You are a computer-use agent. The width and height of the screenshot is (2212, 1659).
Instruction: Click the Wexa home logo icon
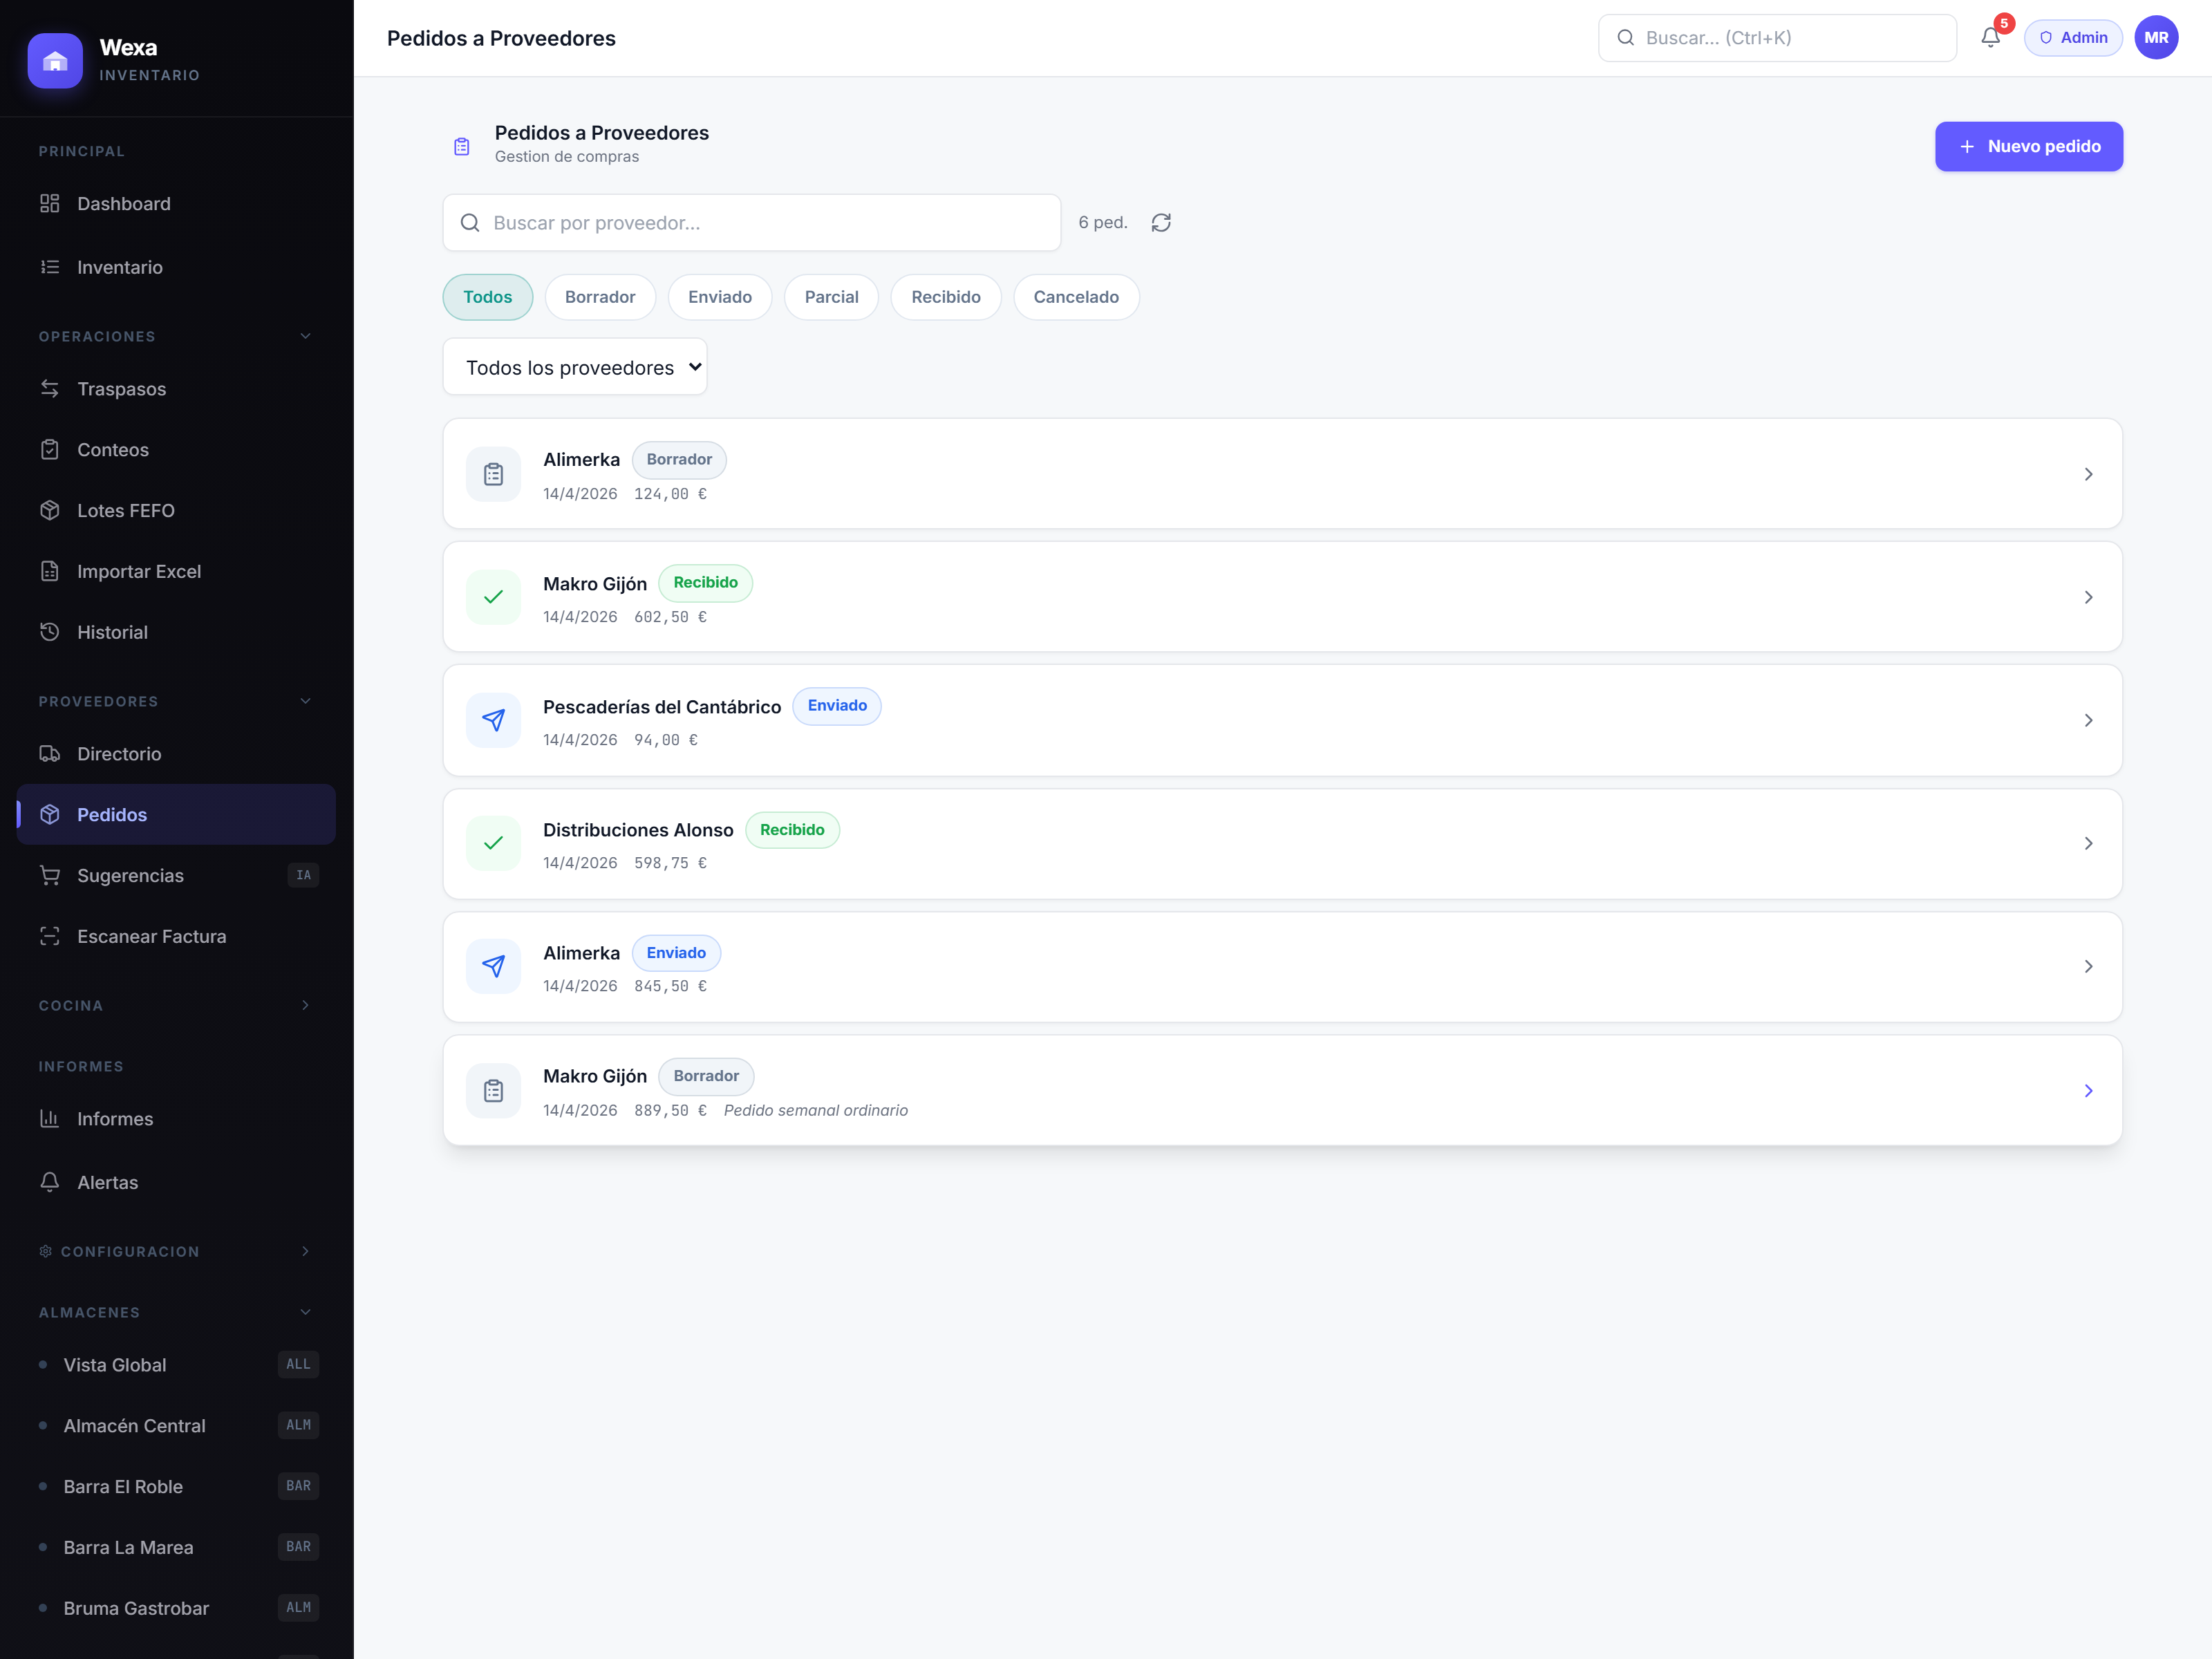(55, 61)
